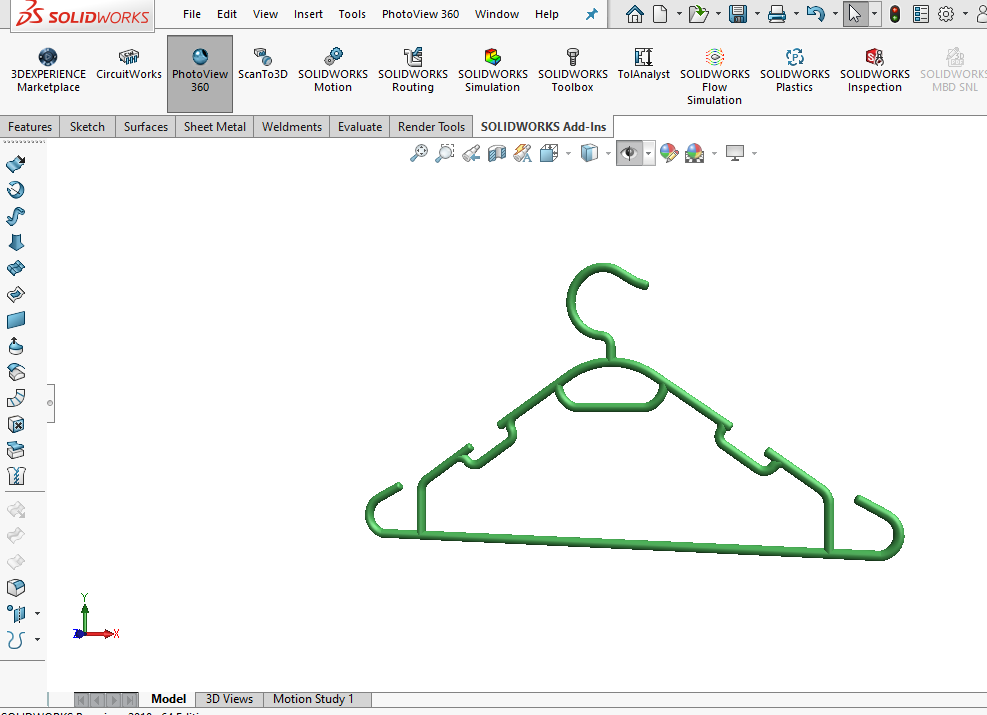
Task: Expand the Save dropdown arrow
Action: coord(757,14)
